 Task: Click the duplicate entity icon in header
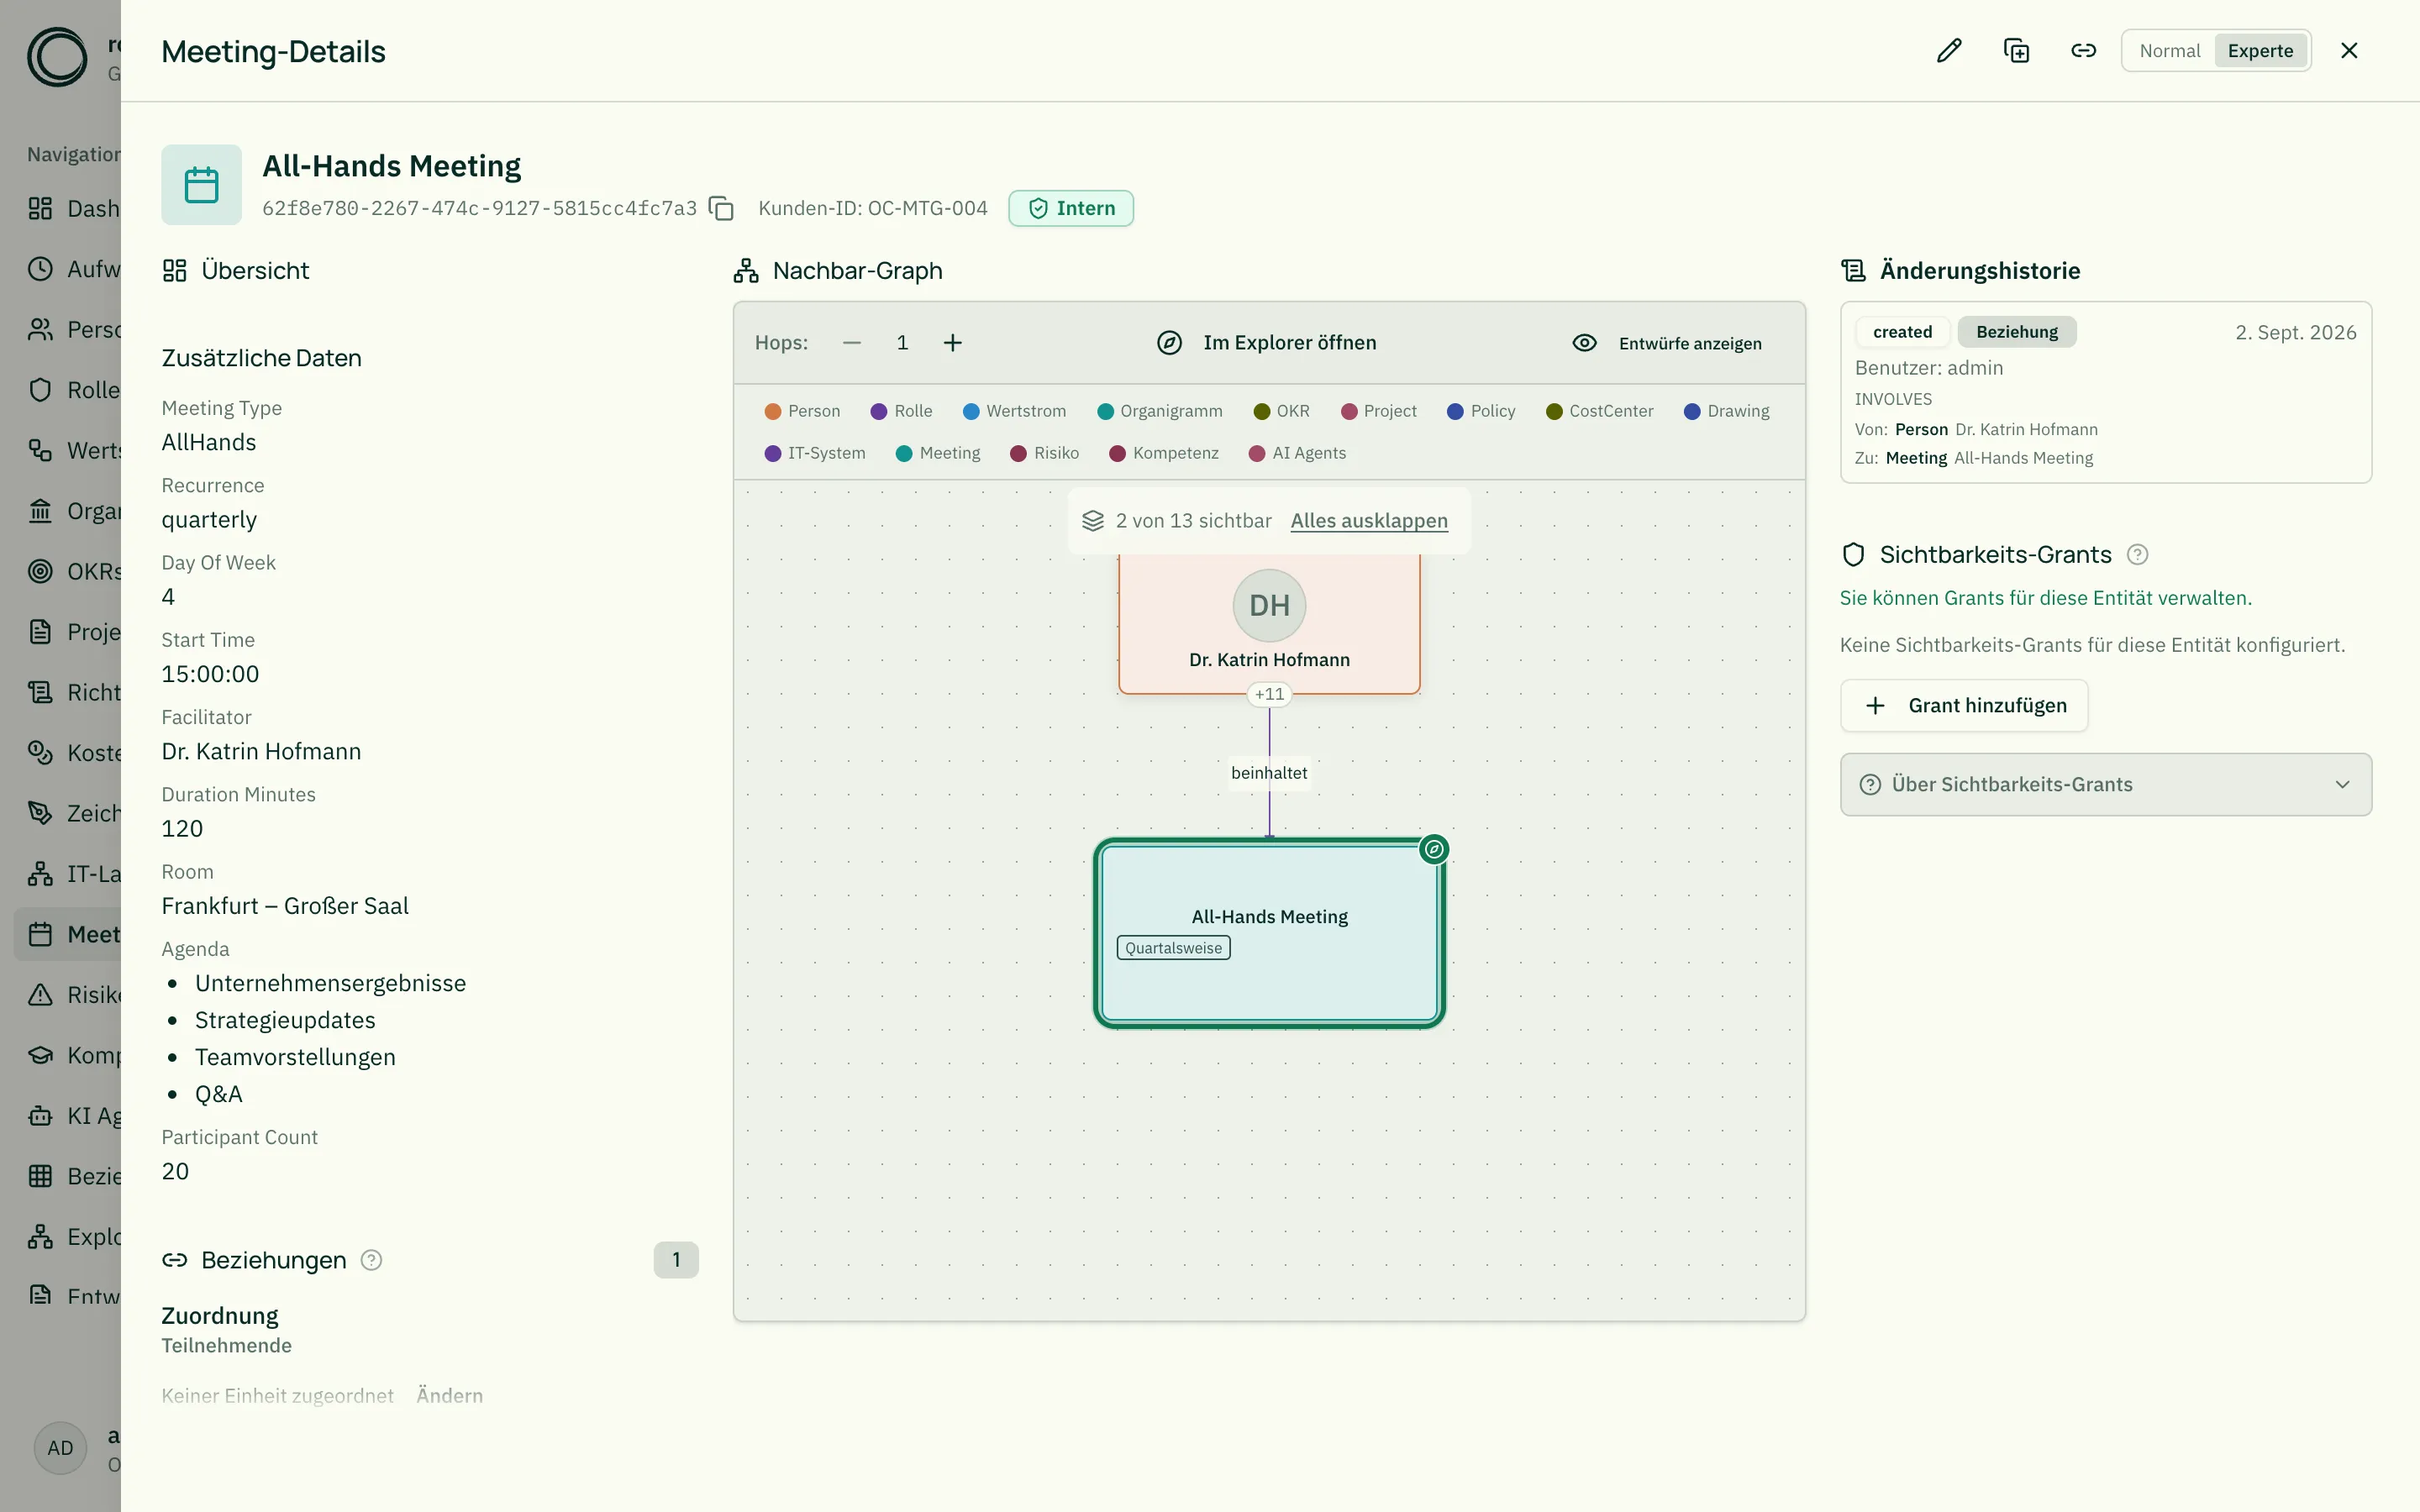(x=2016, y=51)
